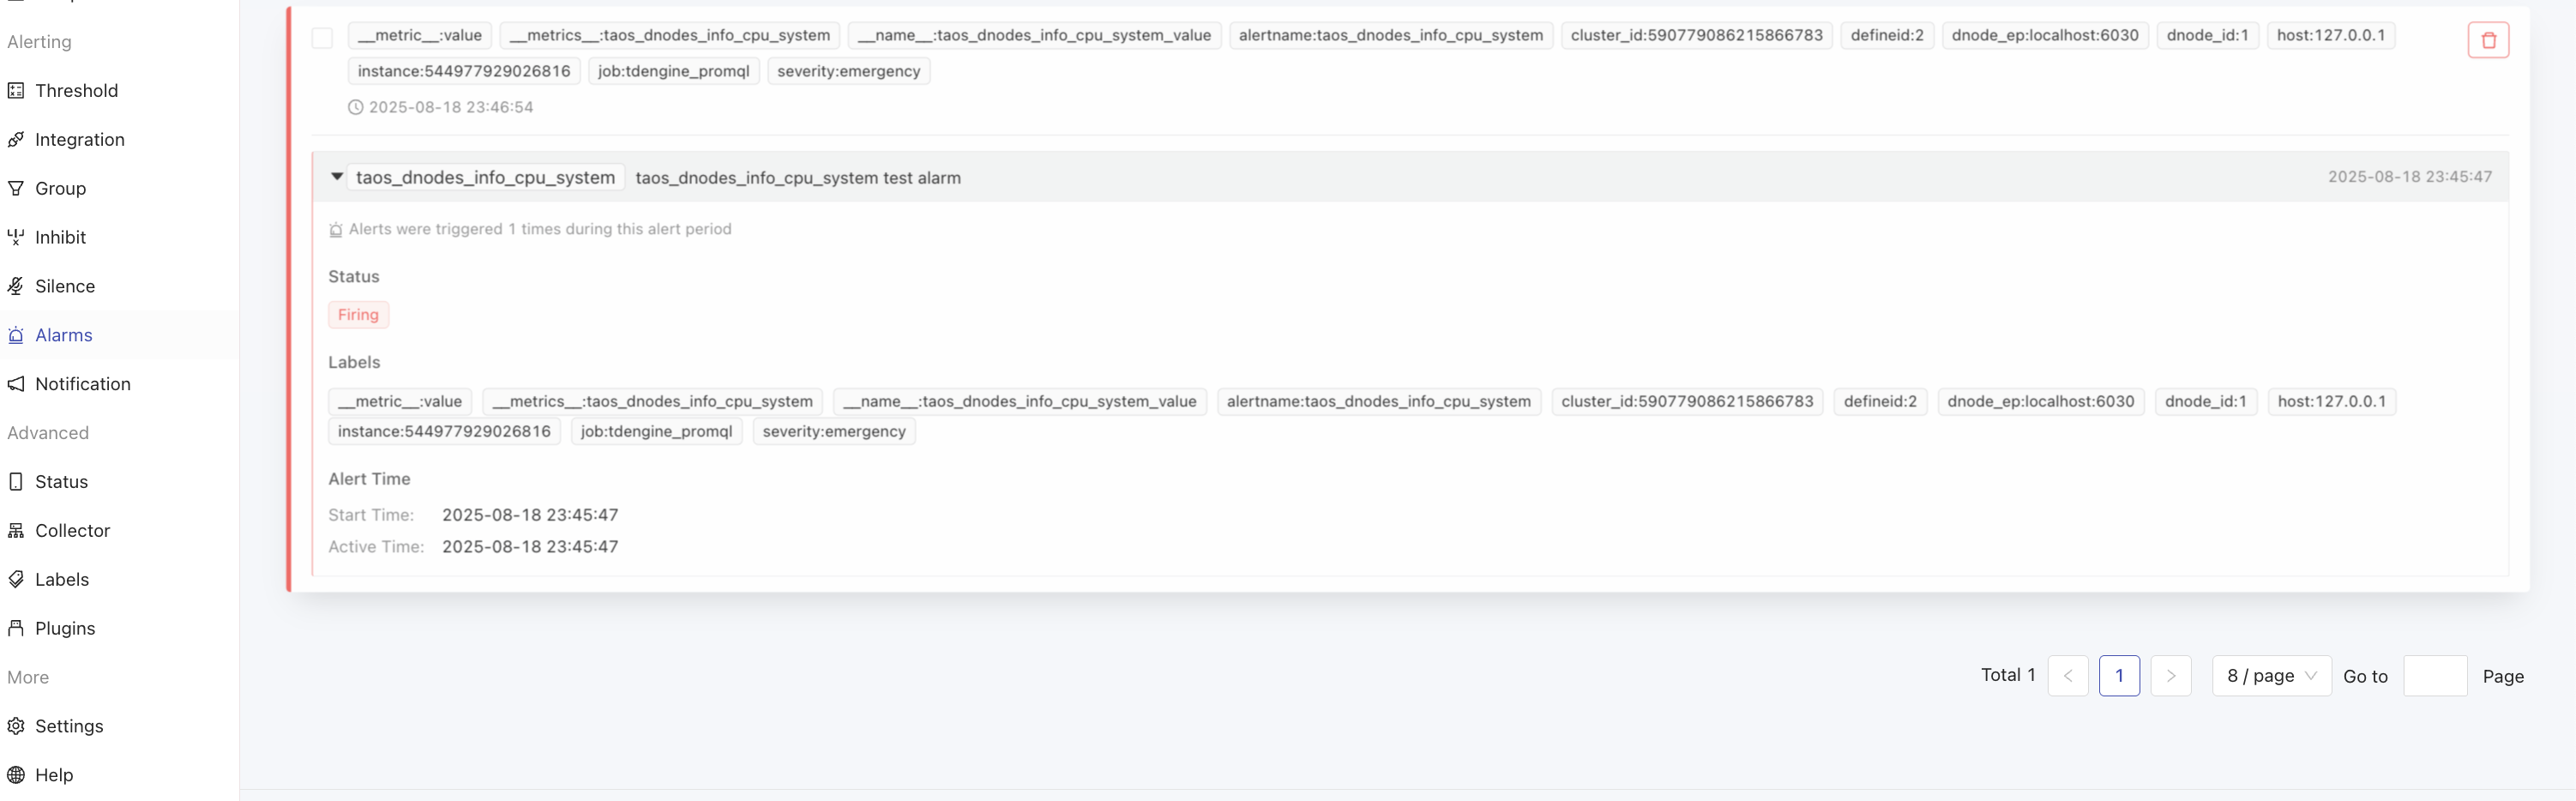Delete alarm using red trash icon

point(2488,40)
